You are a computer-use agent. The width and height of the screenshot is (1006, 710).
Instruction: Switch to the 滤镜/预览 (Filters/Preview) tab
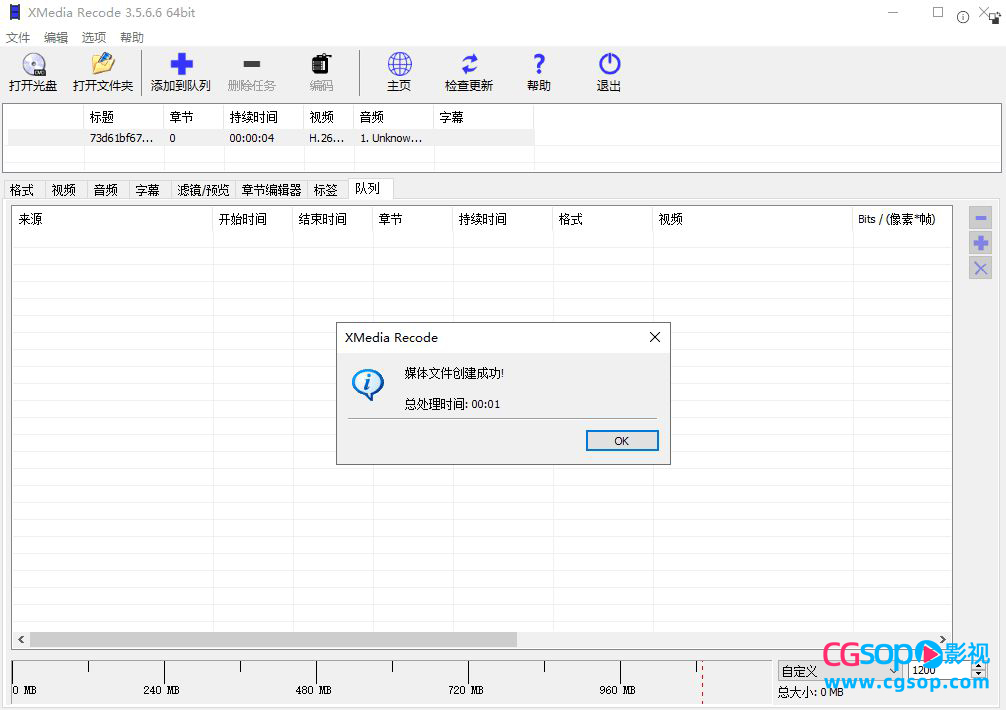click(203, 190)
